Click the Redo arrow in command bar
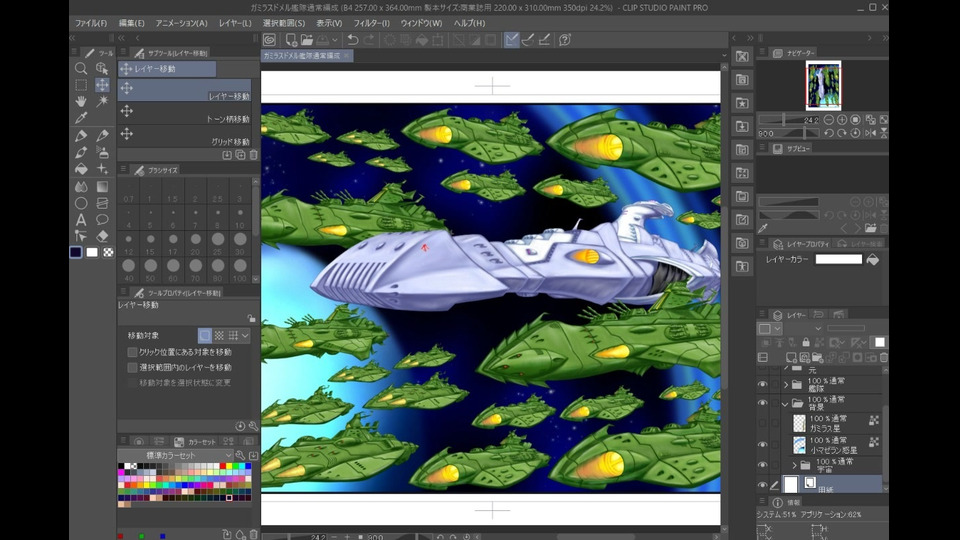This screenshot has width=960, height=540. [x=369, y=40]
